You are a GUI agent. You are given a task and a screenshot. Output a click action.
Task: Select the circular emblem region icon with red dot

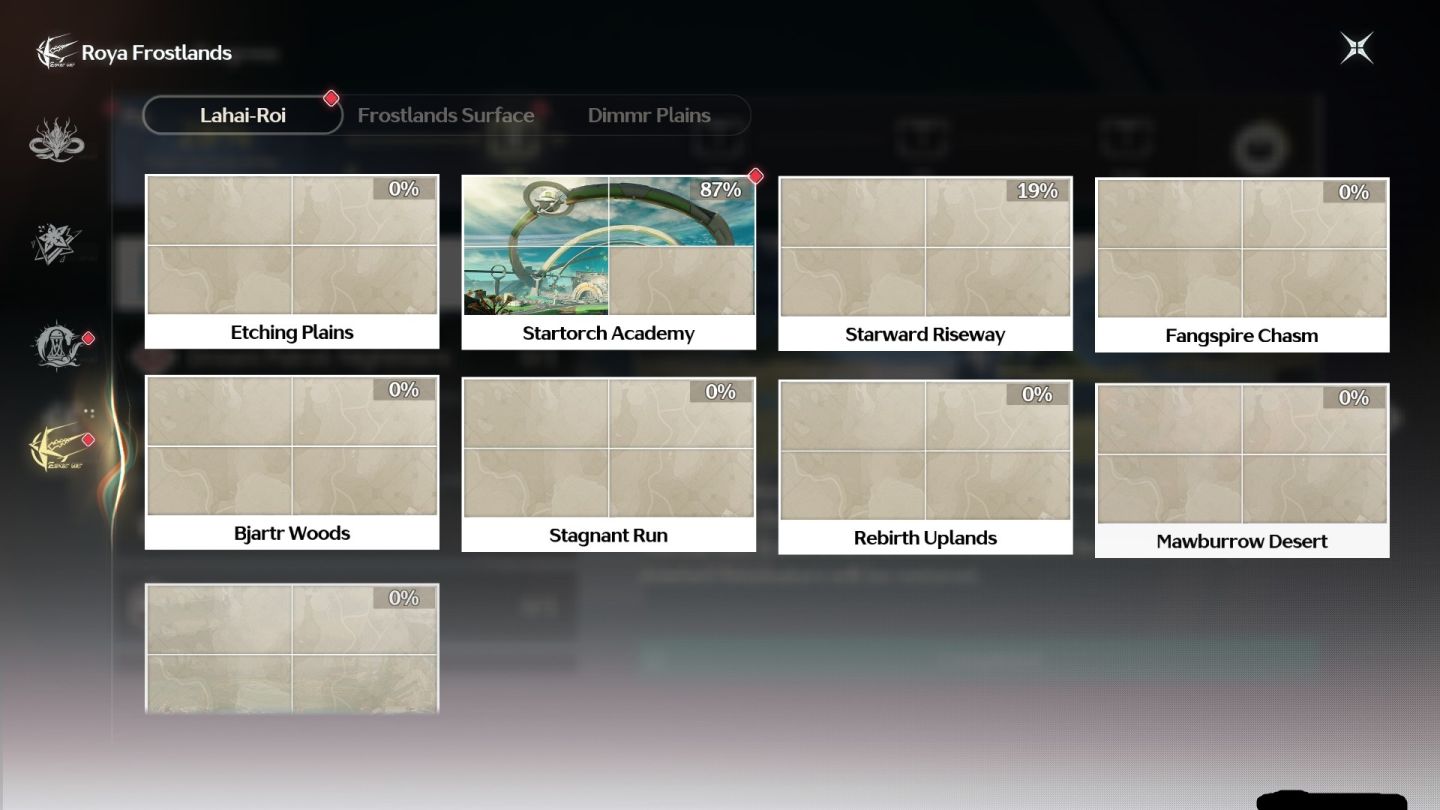58,346
